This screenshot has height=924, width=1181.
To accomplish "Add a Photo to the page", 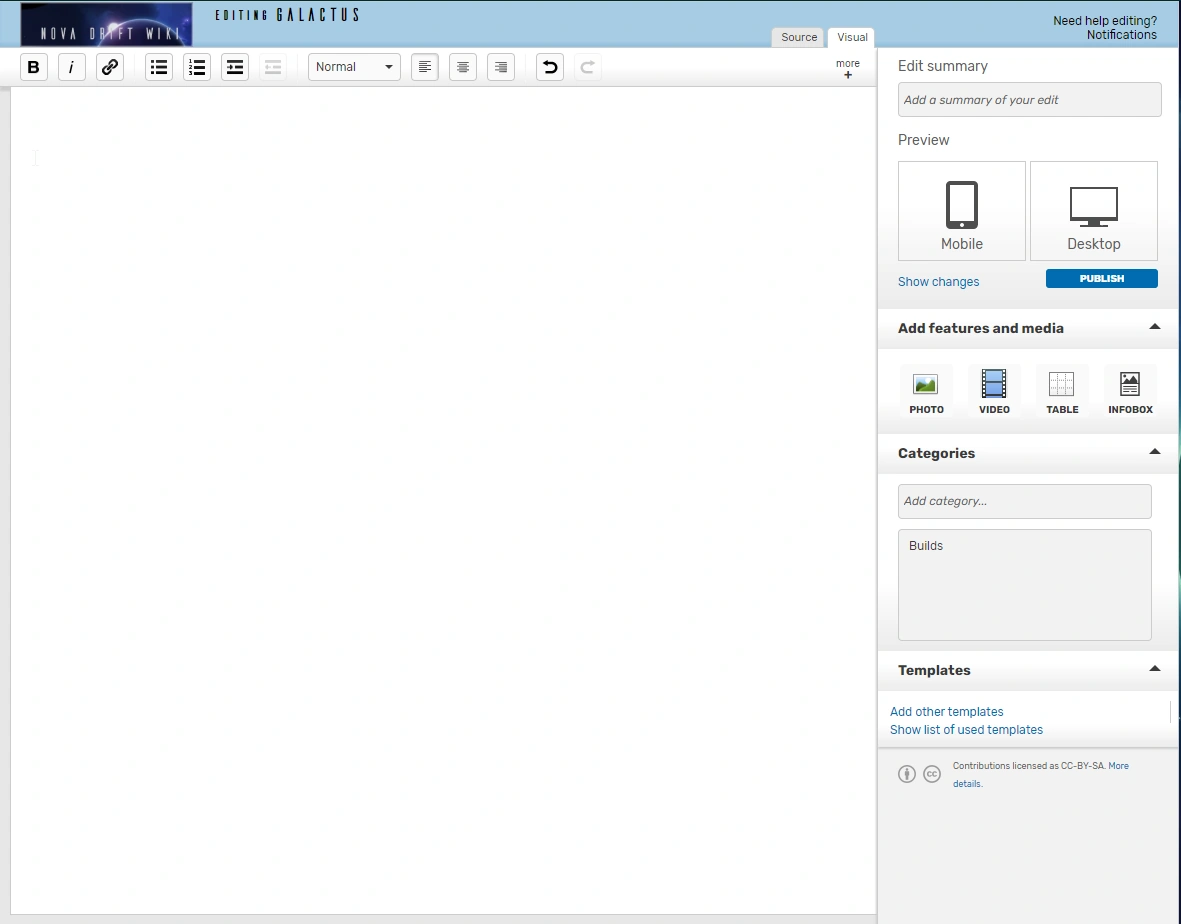I will point(926,391).
